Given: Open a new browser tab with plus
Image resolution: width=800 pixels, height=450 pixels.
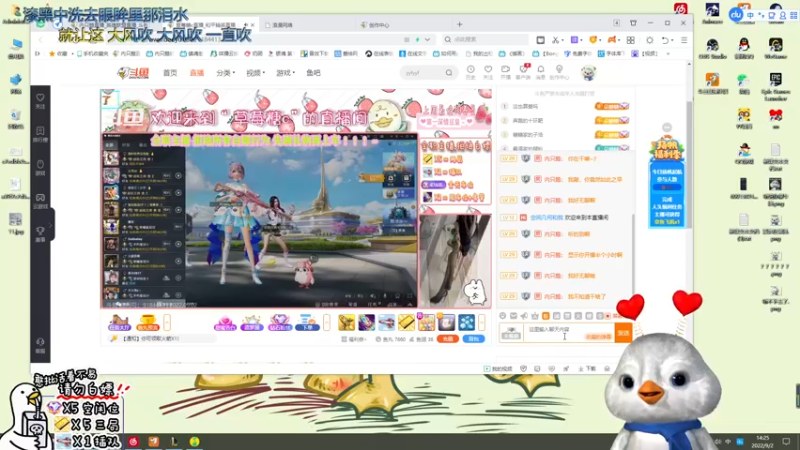Looking at the screenshot, I should tap(459, 24).
